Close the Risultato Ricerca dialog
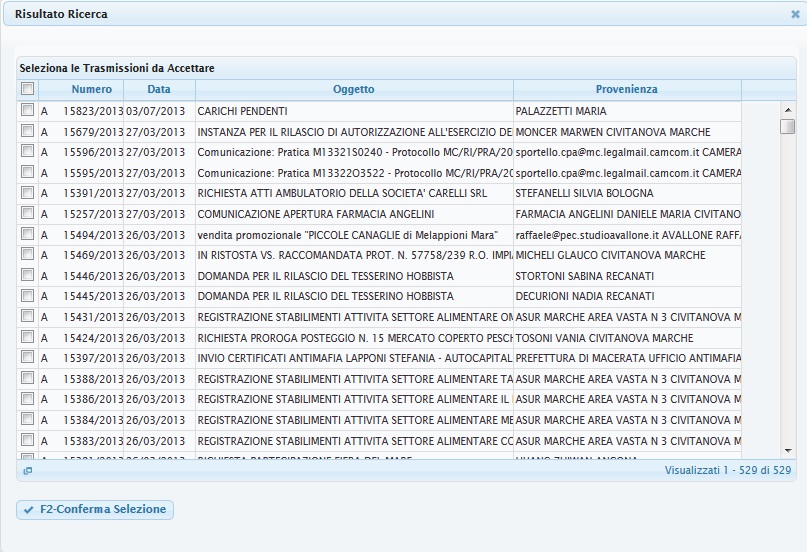Viewport: 807px width, 552px height. coord(795,14)
